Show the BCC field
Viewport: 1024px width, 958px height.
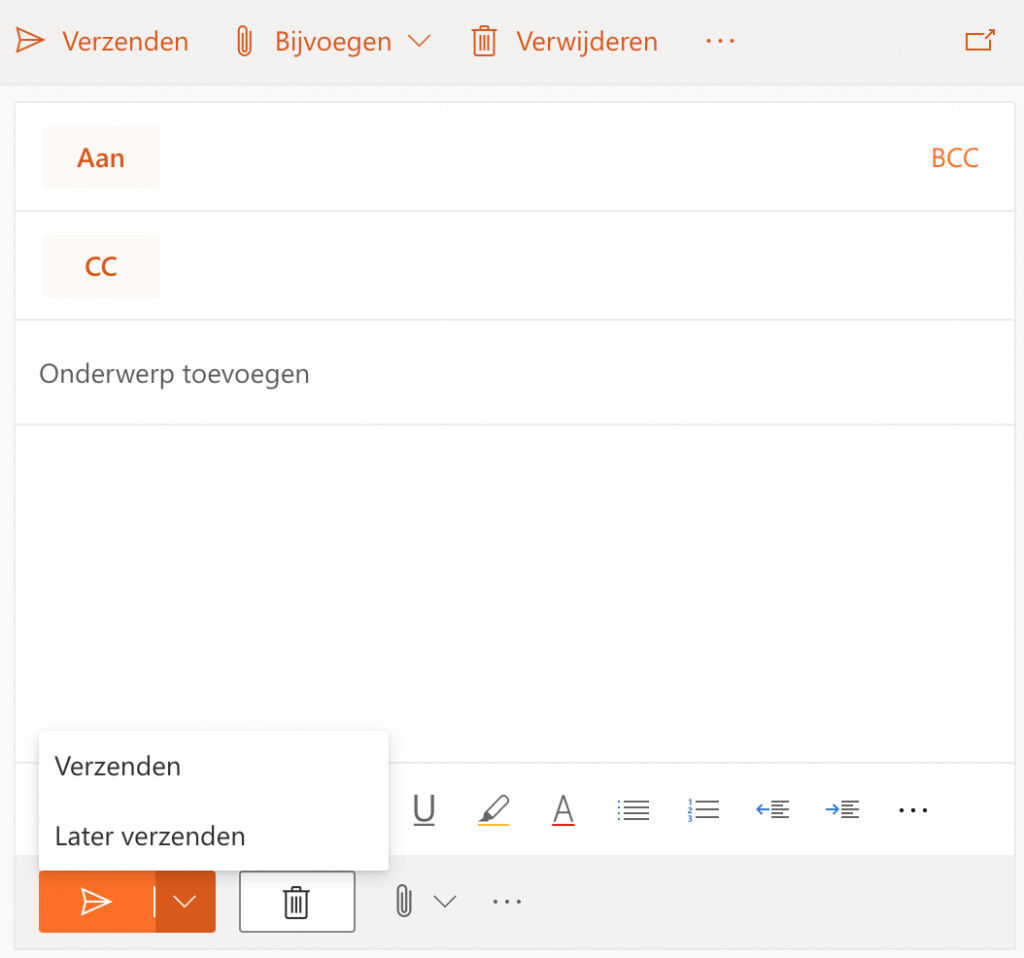click(x=954, y=158)
